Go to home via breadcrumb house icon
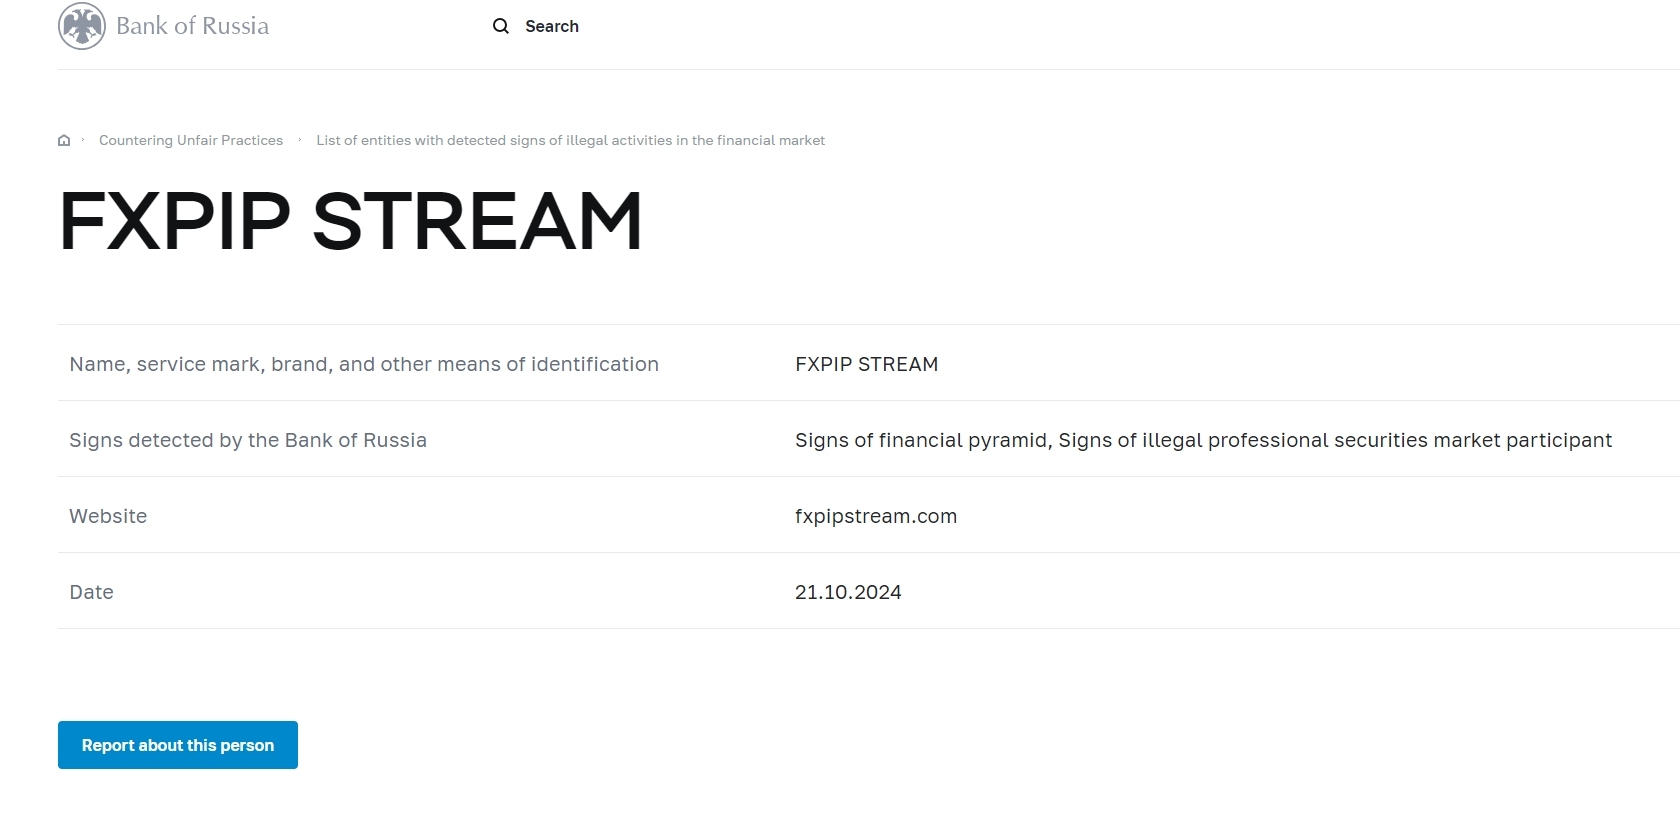Image resolution: width=1680 pixels, height=831 pixels. 64,141
